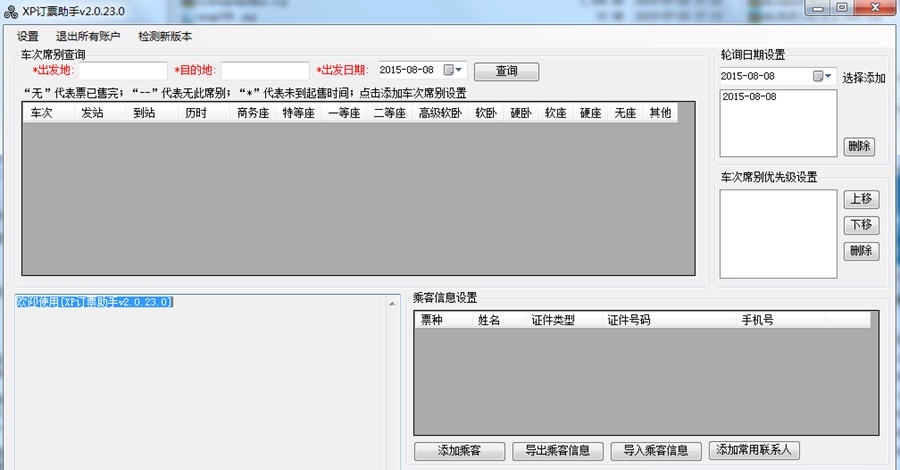Viewport: 900px width, 470px height.
Task: Click 退出所有账户 menu item
Action: (x=88, y=36)
